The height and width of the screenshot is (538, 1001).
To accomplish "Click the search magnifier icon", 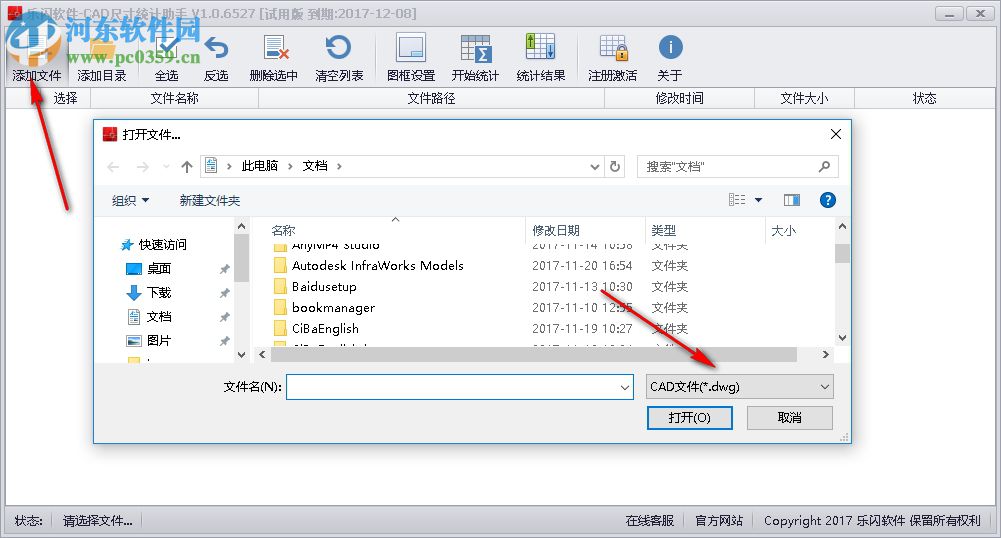I will click(824, 167).
